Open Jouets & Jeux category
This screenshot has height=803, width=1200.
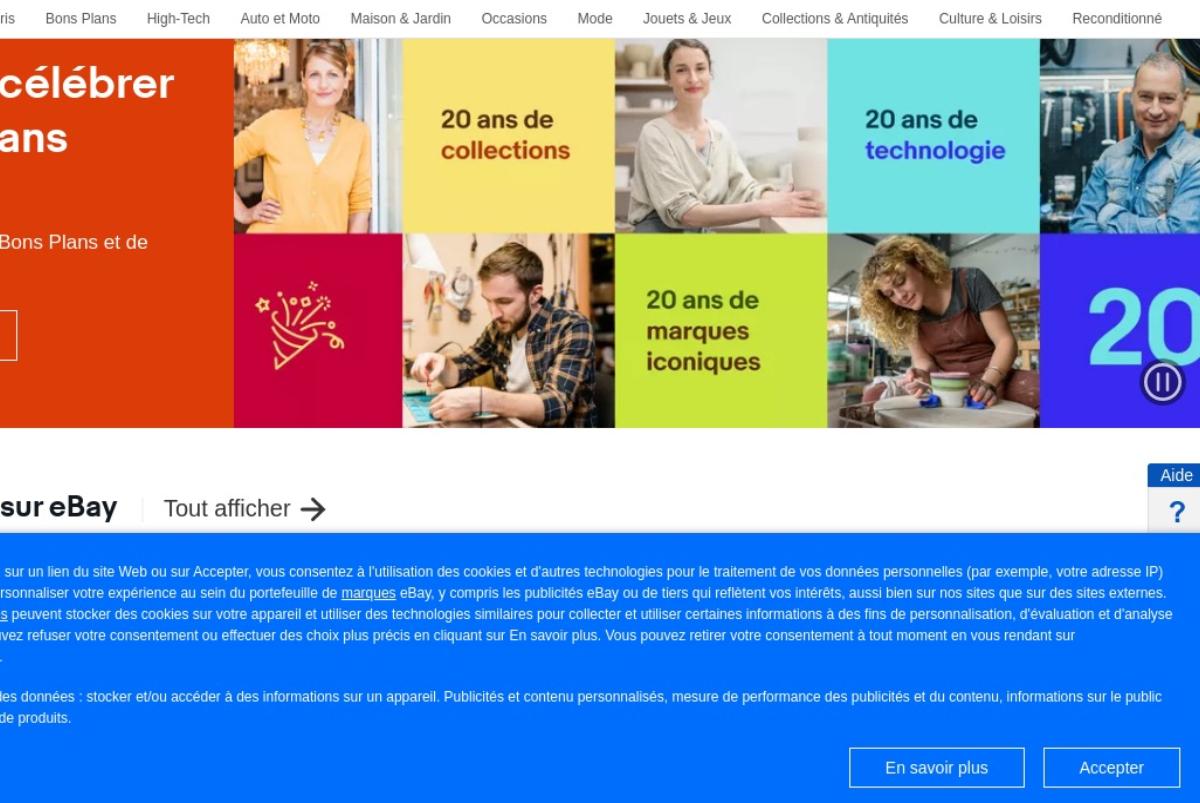[687, 18]
